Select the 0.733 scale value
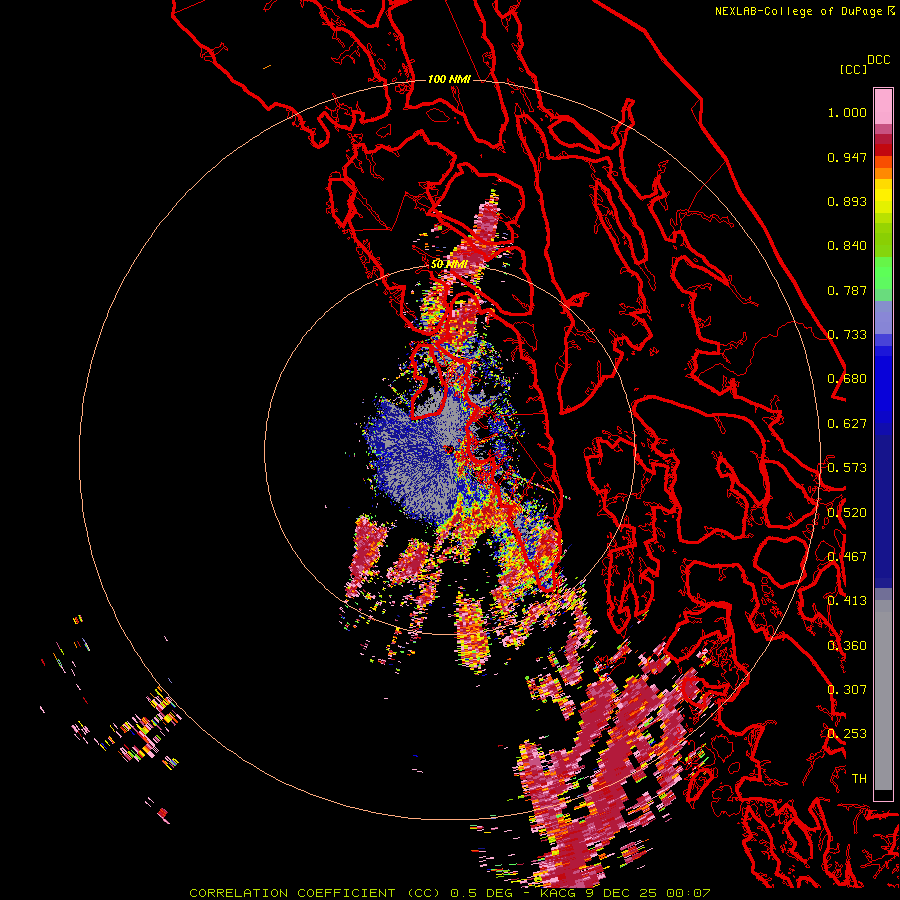 point(847,335)
